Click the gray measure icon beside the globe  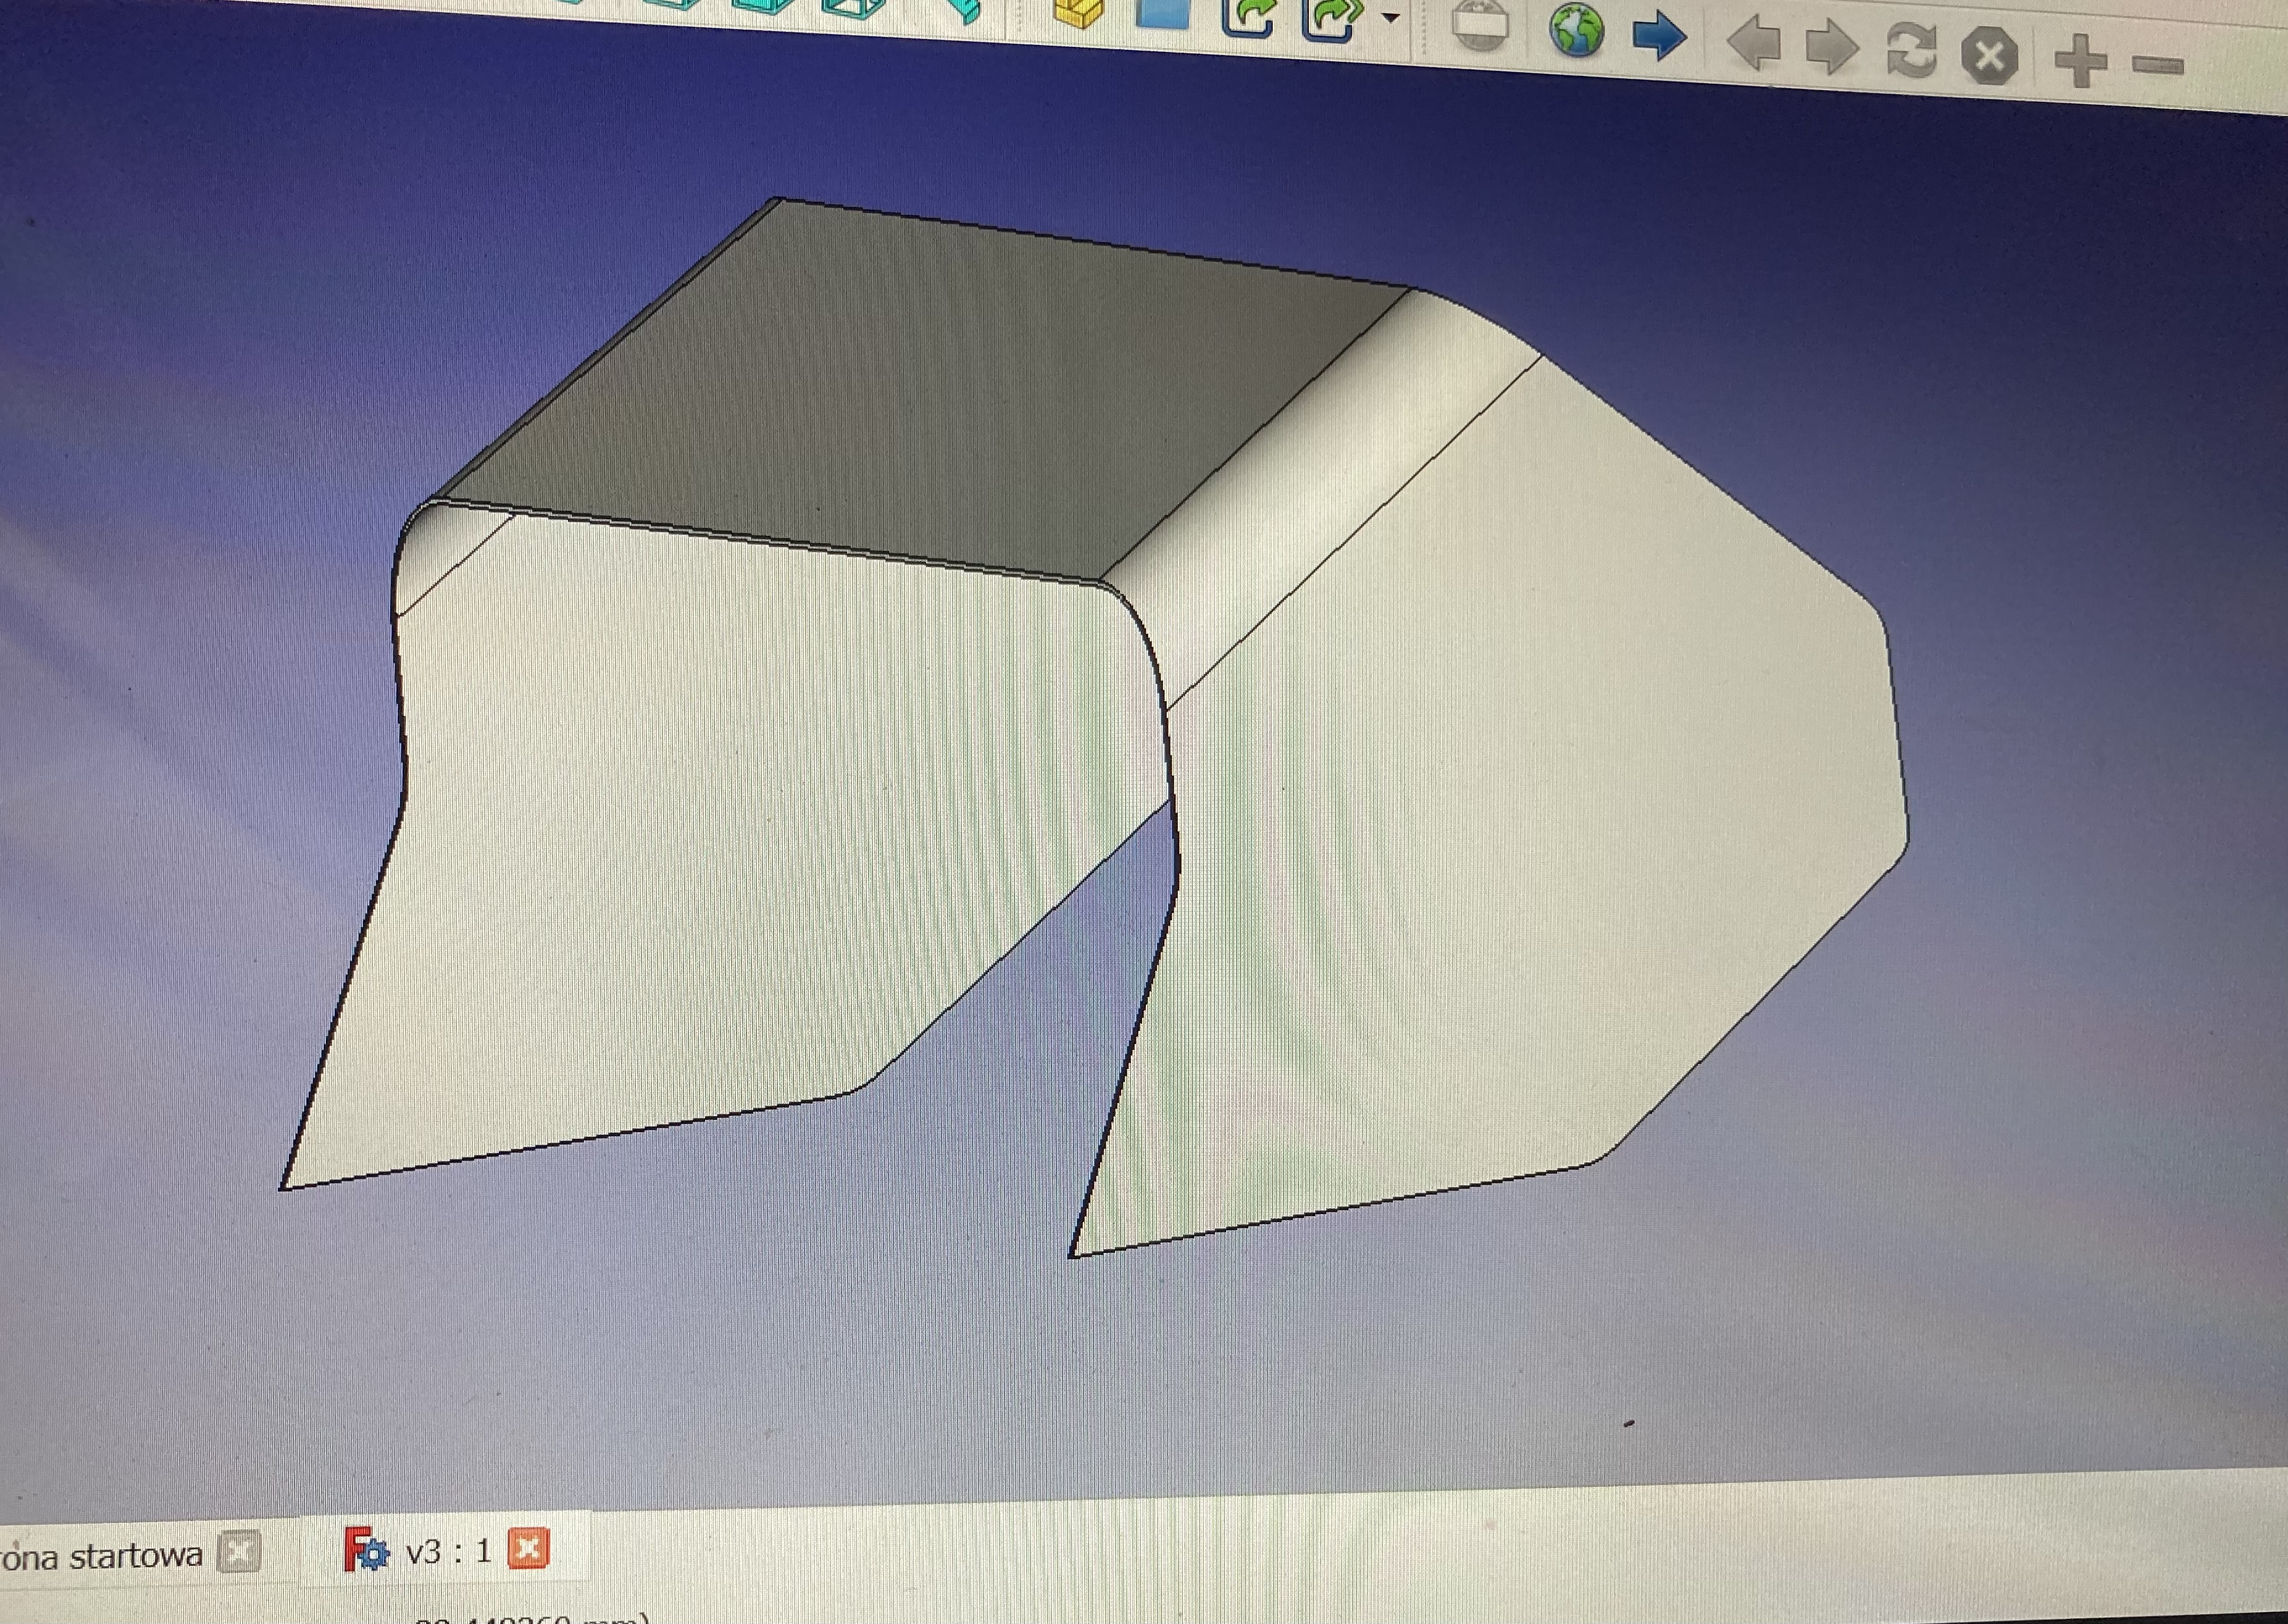(1480, 24)
